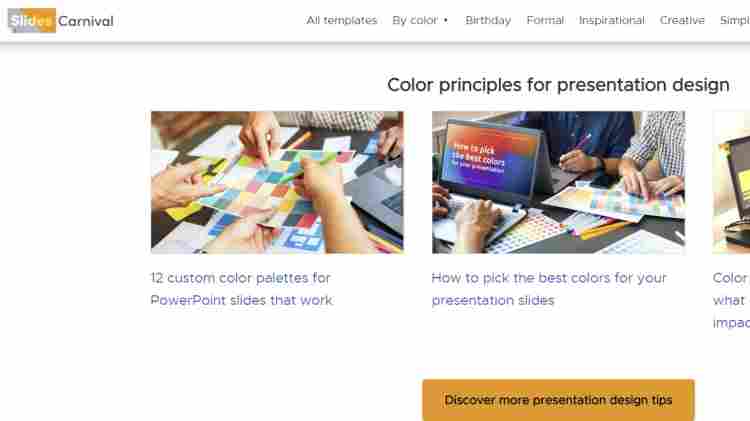The width and height of the screenshot is (750, 421).
Task: Click the "Color principles for presentation design" heading
Action: coord(558,85)
